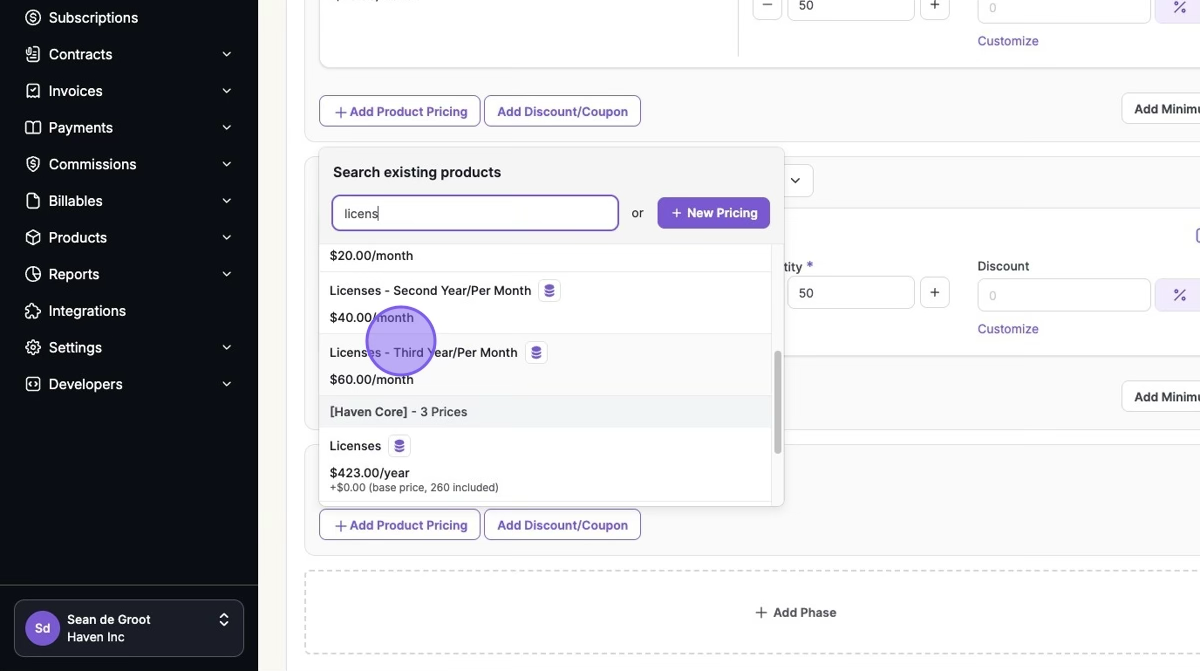The height and width of the screenshot is (671, 1200).
Task: Click the Integrations puzzle icon
Action: pos(33,311)
